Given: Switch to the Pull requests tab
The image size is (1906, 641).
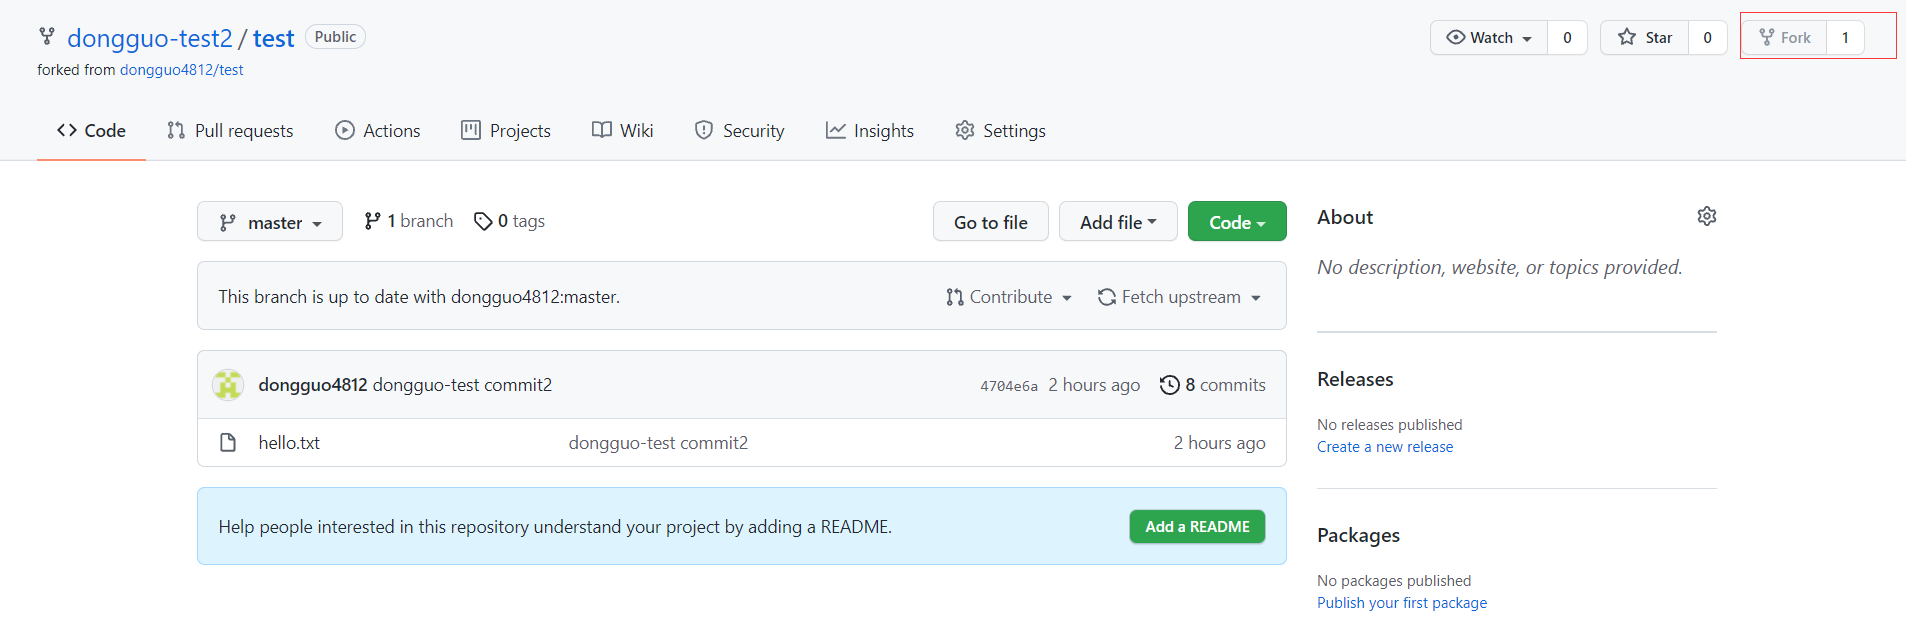Looking at the screenshot, I should (230, 131).
